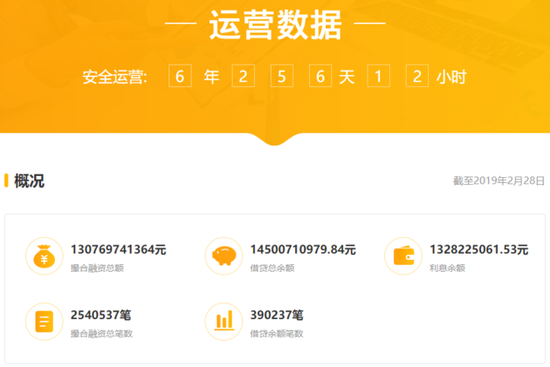550x367 pixels.
Task: Click the piggy bank icon
Action: point(224,256)
